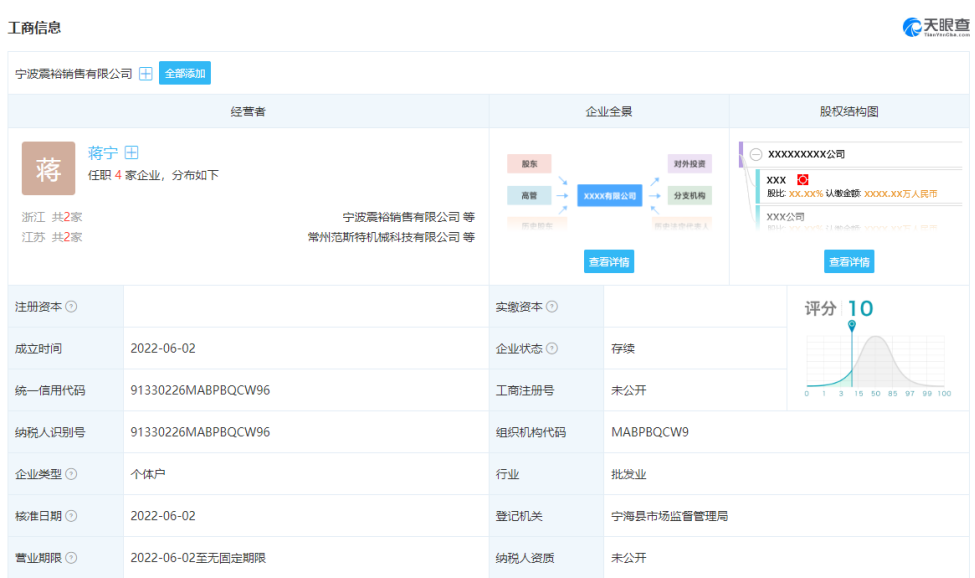The height and width of the screenshot is (578, 975).
Task: Click the help icon beside 企业状态
Action: tap(552, 349)
